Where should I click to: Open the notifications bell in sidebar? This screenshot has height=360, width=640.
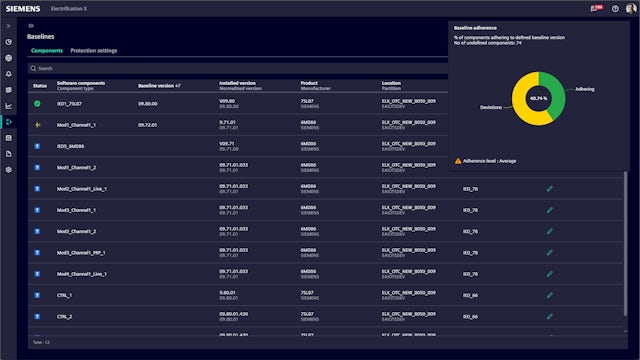[9, 74]
